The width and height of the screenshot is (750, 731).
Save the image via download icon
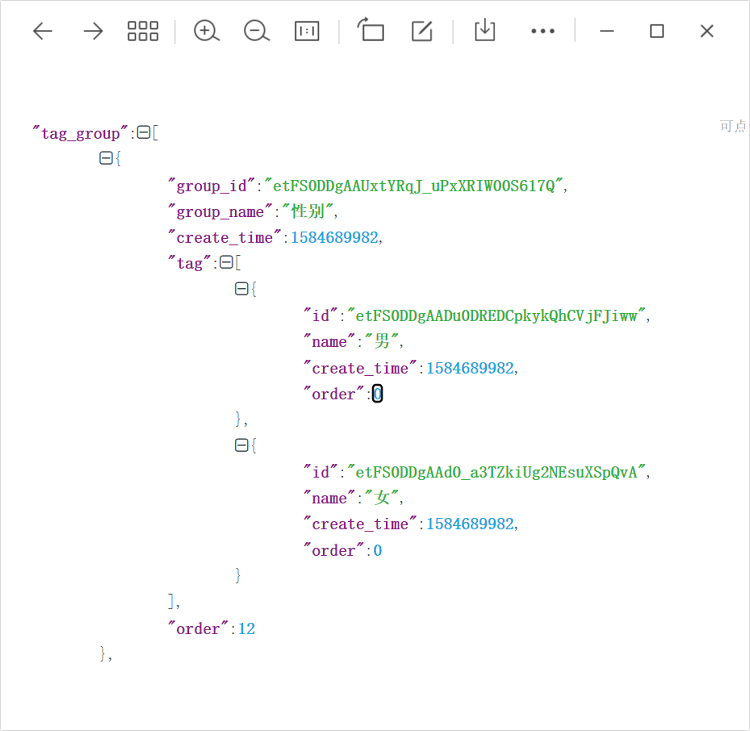point(484,31)
